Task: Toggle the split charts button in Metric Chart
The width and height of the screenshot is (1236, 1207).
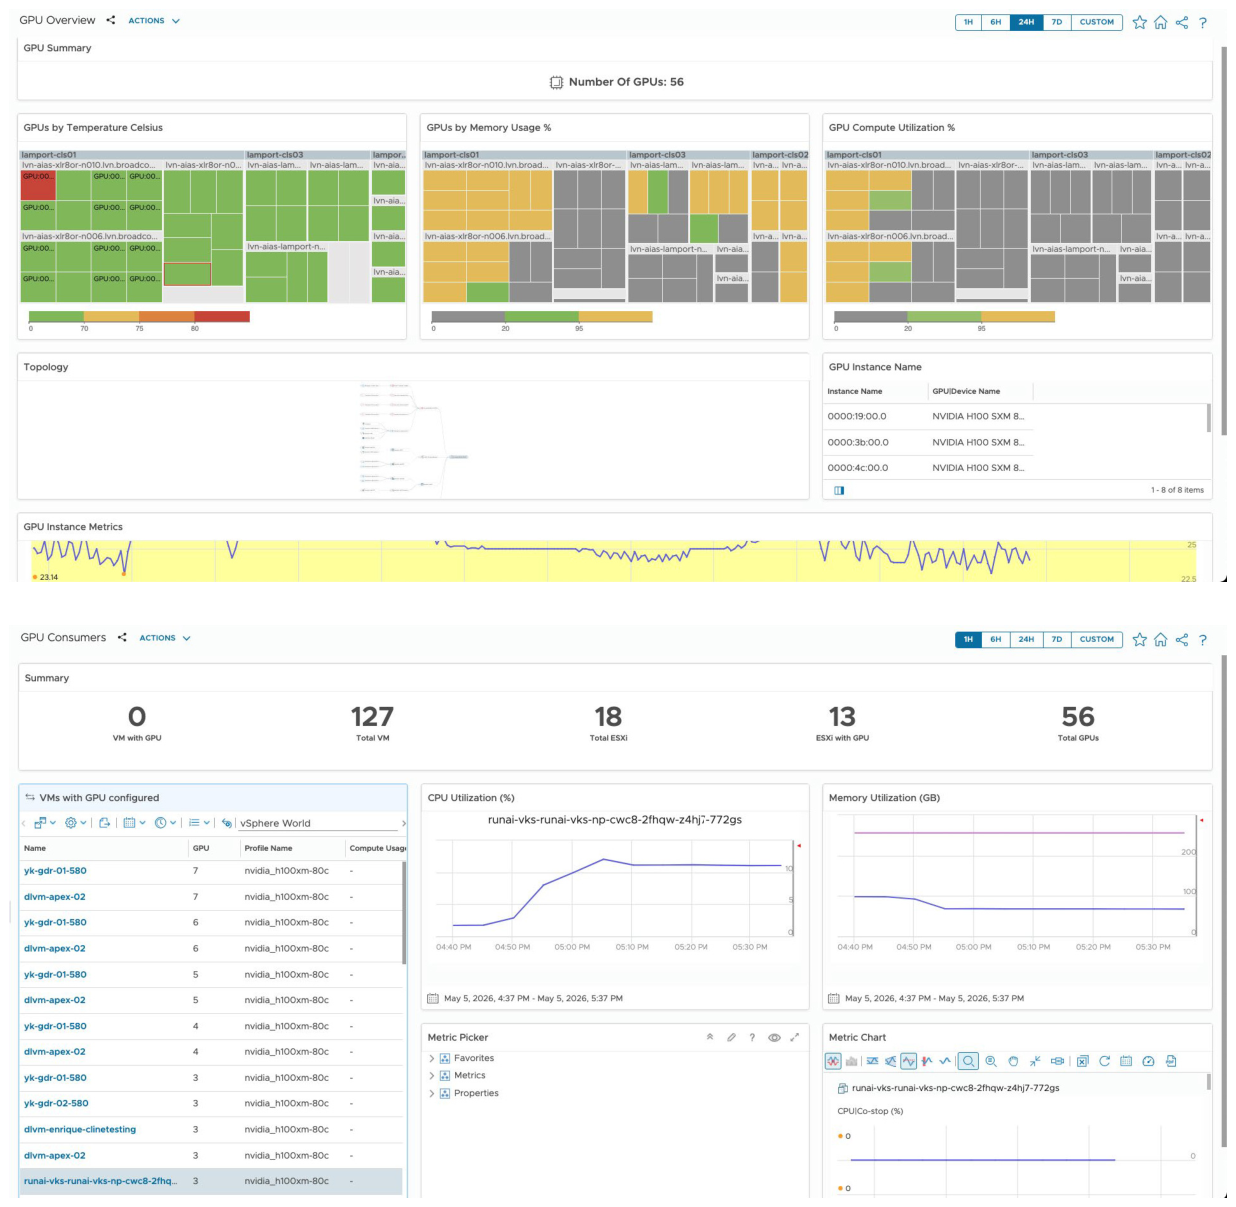Action: click(x=833, y=1061)
